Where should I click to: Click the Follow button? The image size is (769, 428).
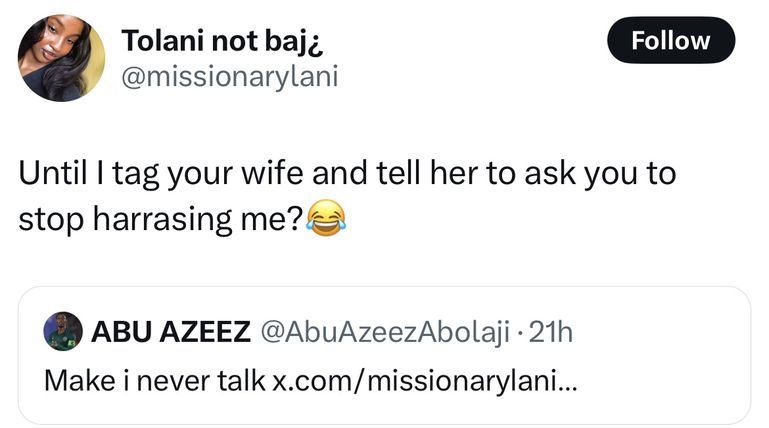[x=671, y=40]
